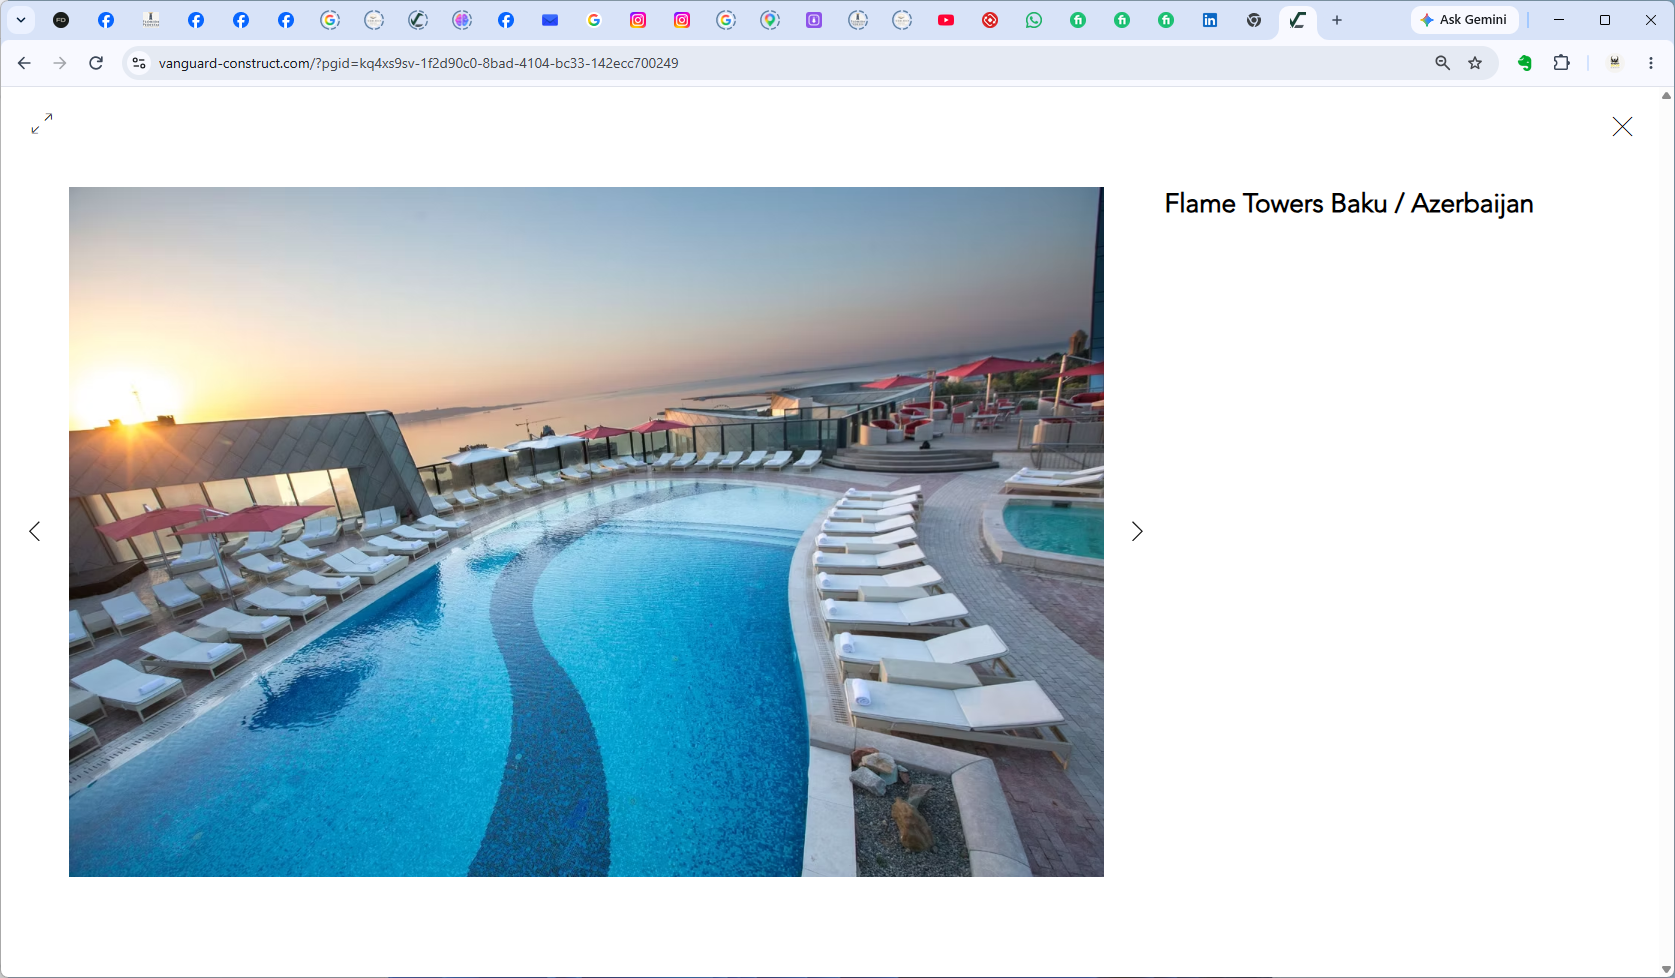Click the page scrollbar up arrow
This screenshot has height=978, width=1675.
coord(1666,96)
